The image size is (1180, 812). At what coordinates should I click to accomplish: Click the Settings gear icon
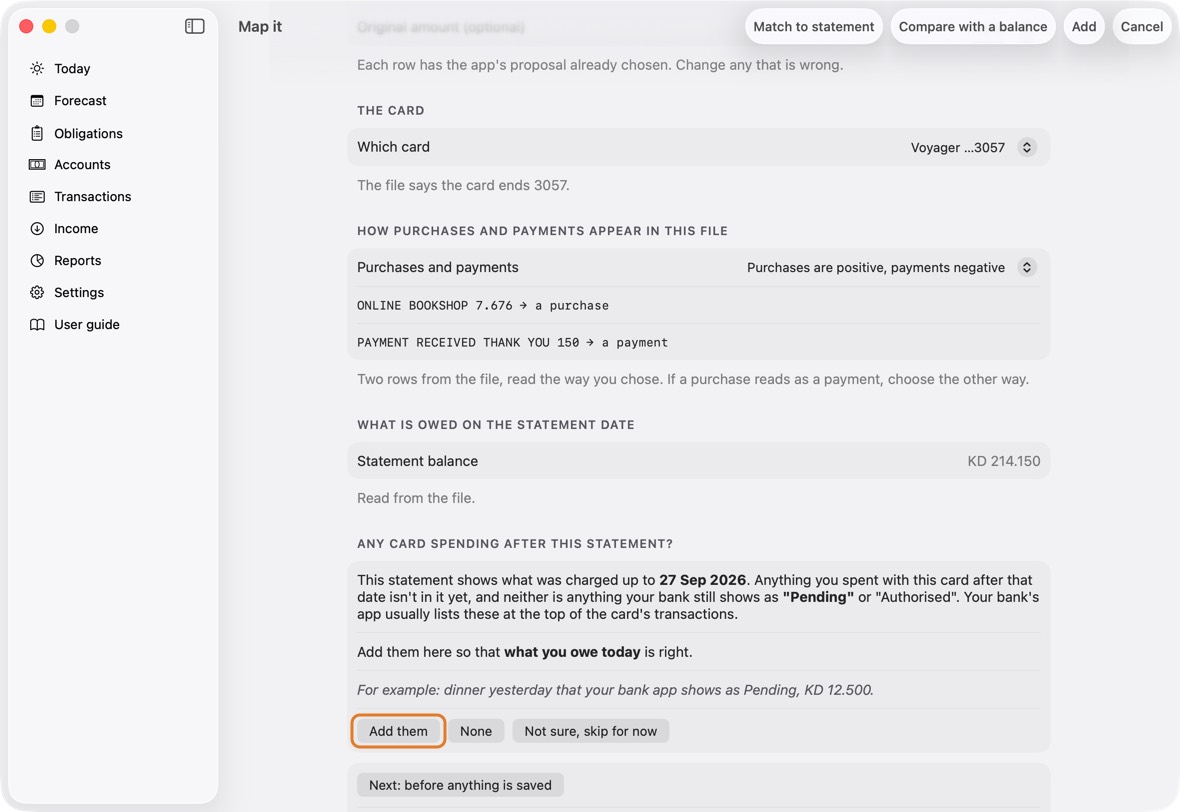(37, 293)
